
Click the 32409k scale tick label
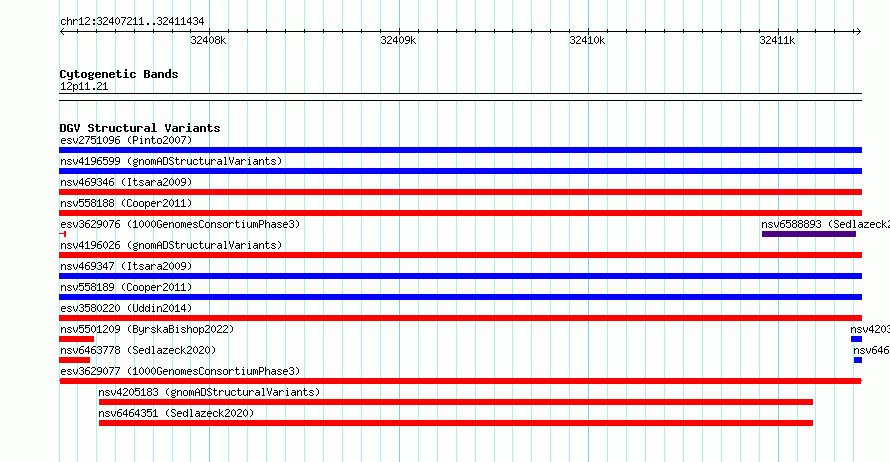point(398,40)
